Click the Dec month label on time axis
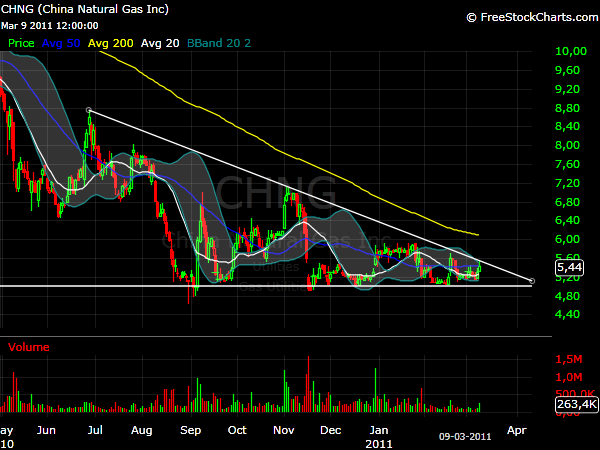 point(331,430)
